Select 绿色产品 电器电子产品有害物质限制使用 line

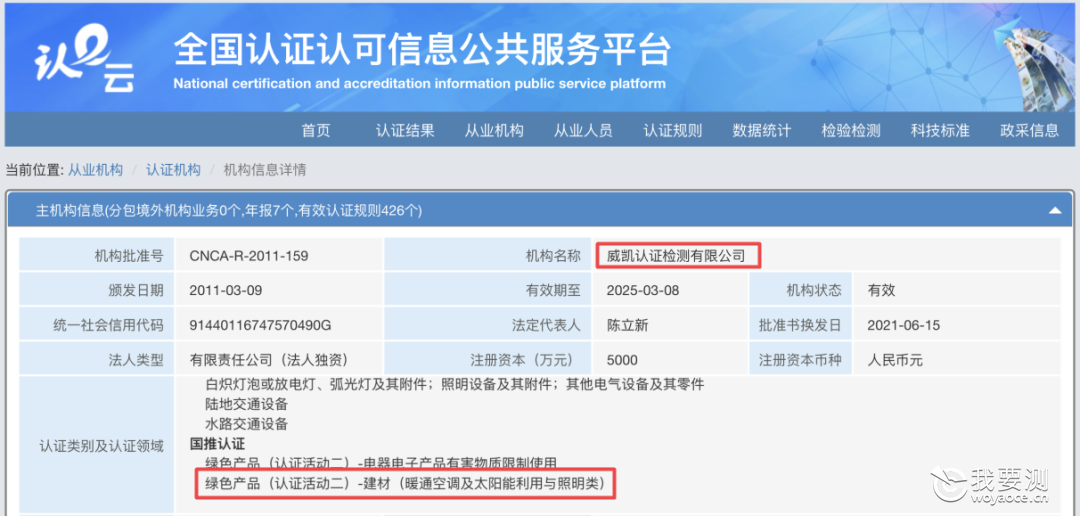tap(381, 462)
